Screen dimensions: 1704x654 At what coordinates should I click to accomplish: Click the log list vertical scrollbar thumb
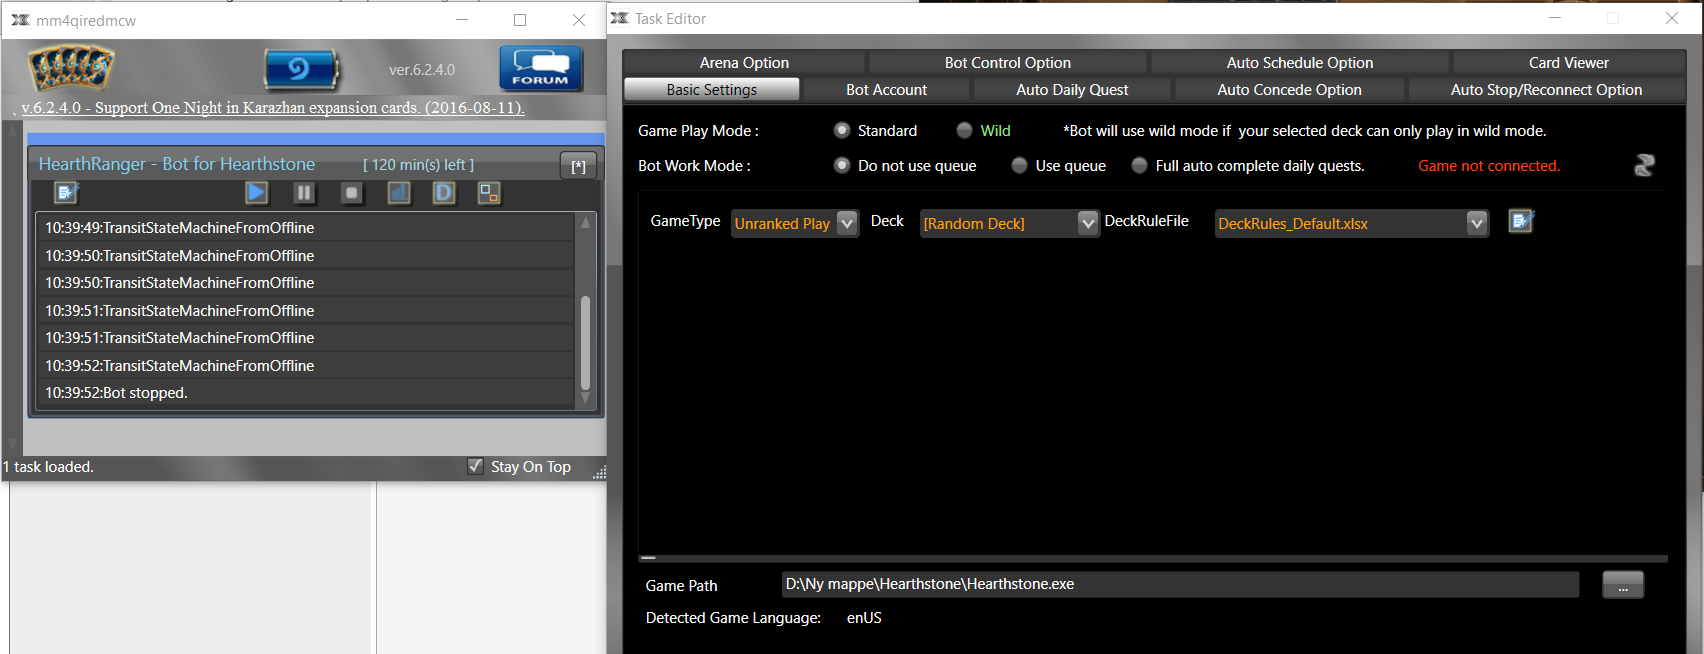click(586, 342)
